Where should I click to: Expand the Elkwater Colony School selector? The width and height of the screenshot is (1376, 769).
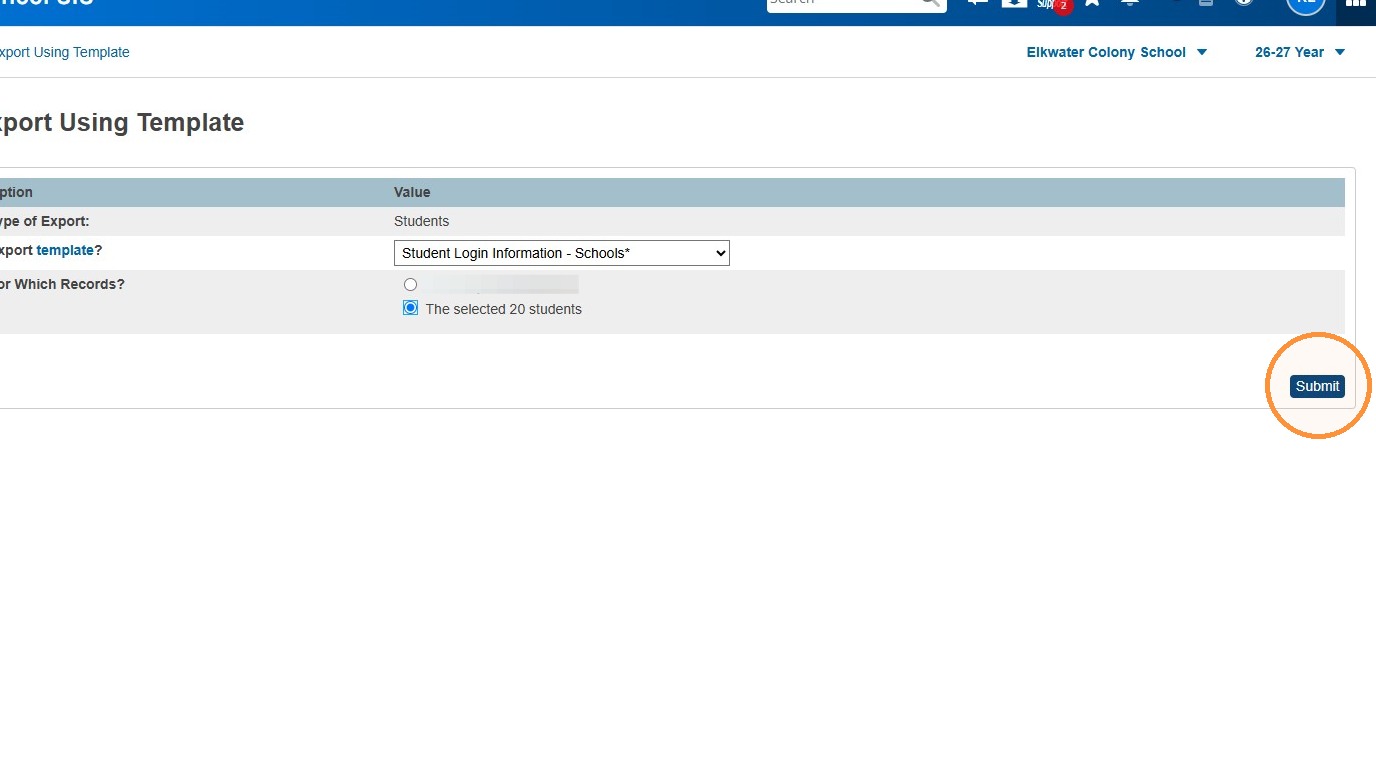1117,52
